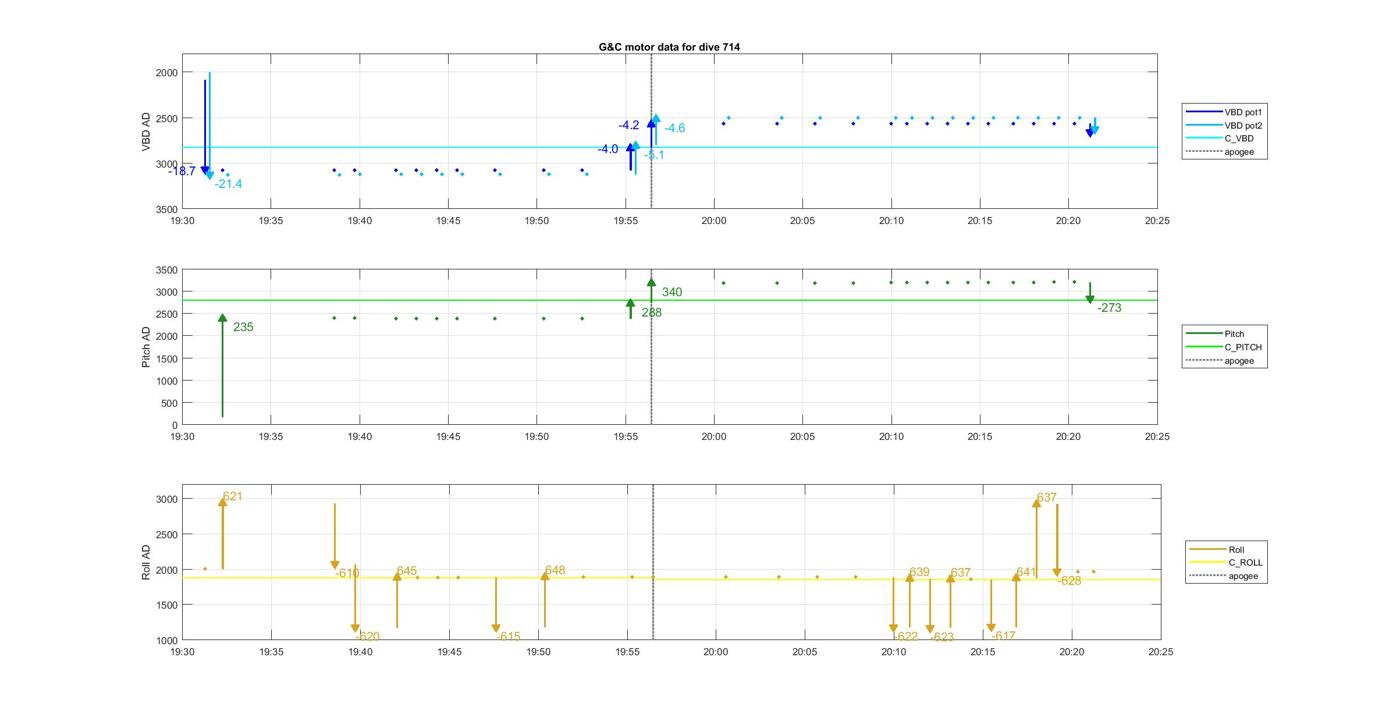This screenshot has height=720, width=1400.
Task: Click the 639 roll annotation
Action: 919,573
